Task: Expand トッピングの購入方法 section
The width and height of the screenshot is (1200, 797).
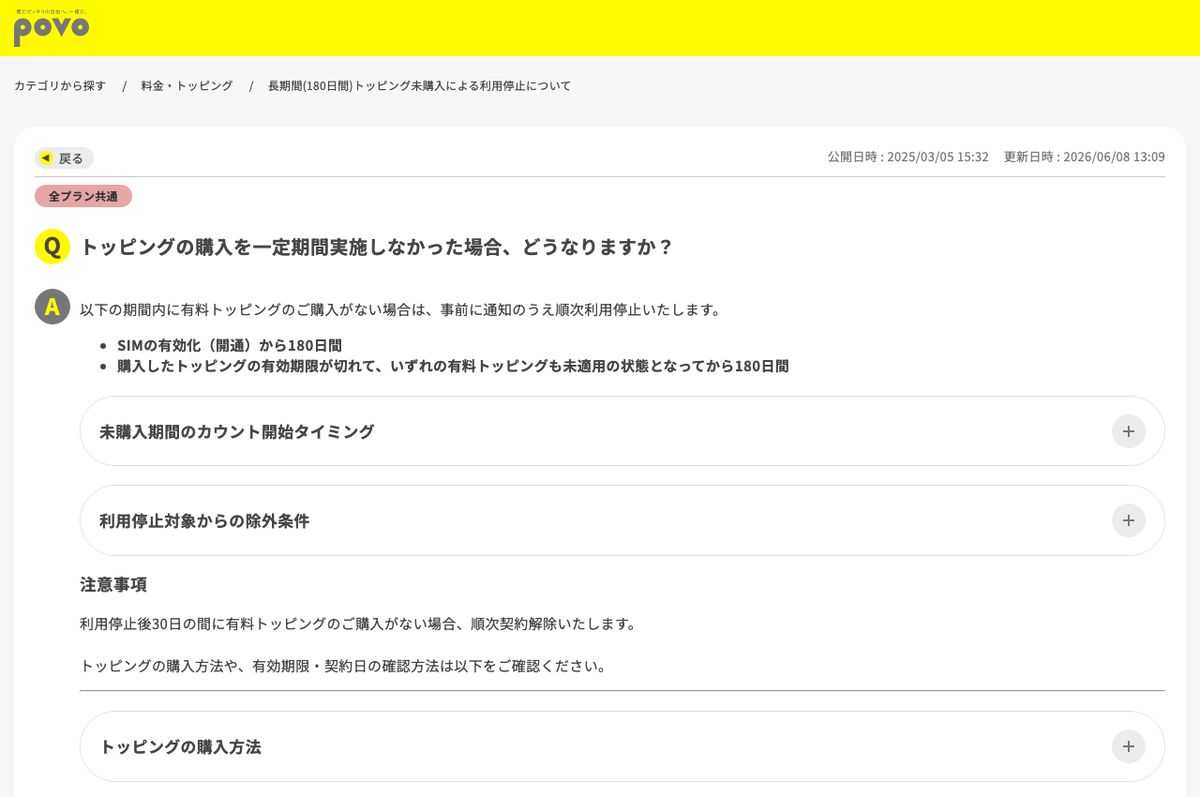Action: click(622, 746)
